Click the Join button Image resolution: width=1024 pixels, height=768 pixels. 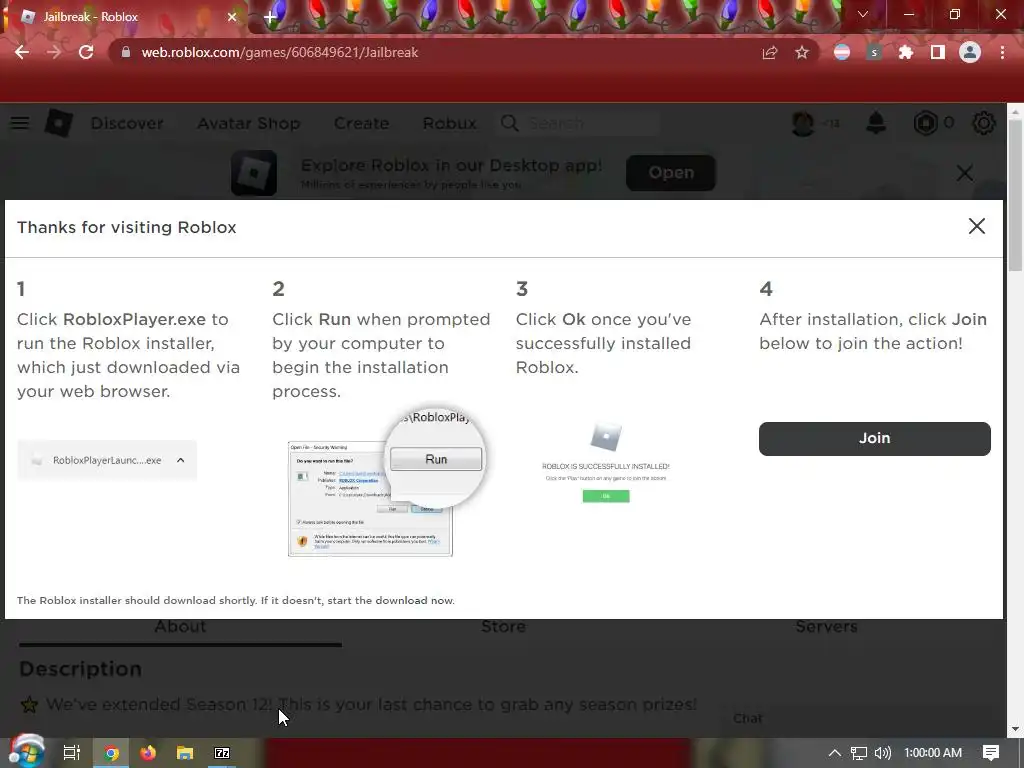(874, 438)
